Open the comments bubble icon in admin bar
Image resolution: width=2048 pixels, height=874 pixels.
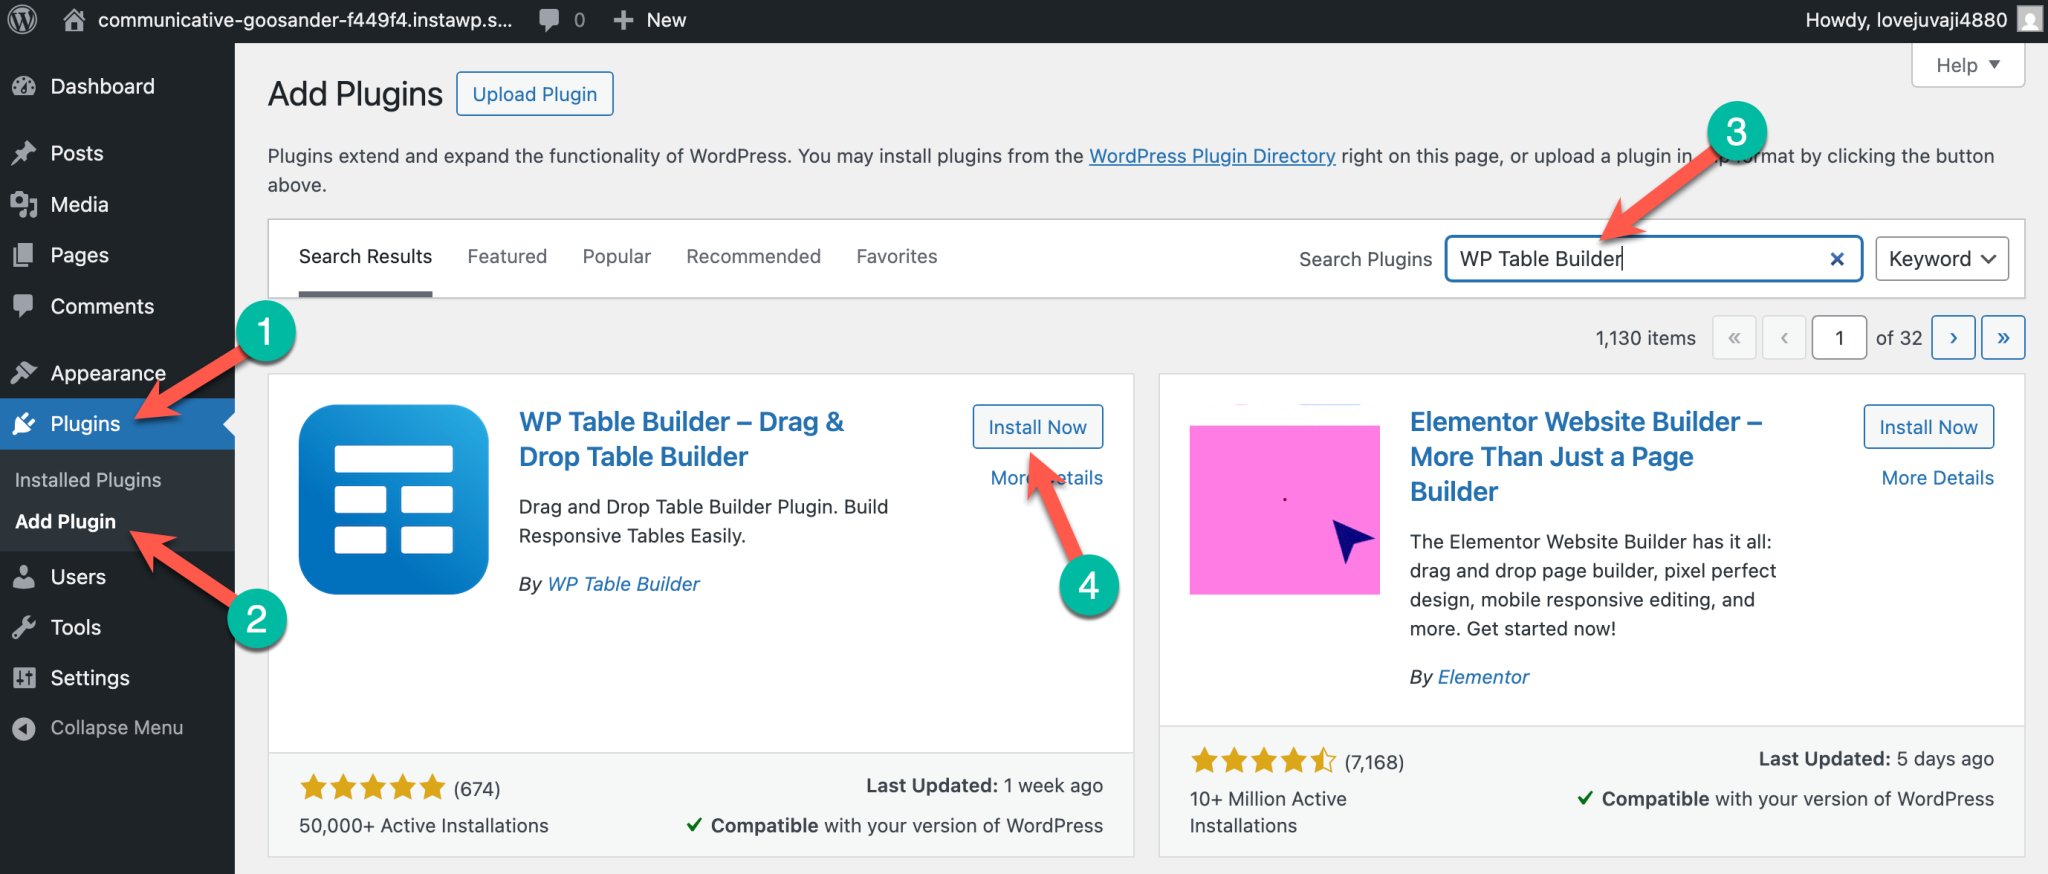click(x=549, y=20)
